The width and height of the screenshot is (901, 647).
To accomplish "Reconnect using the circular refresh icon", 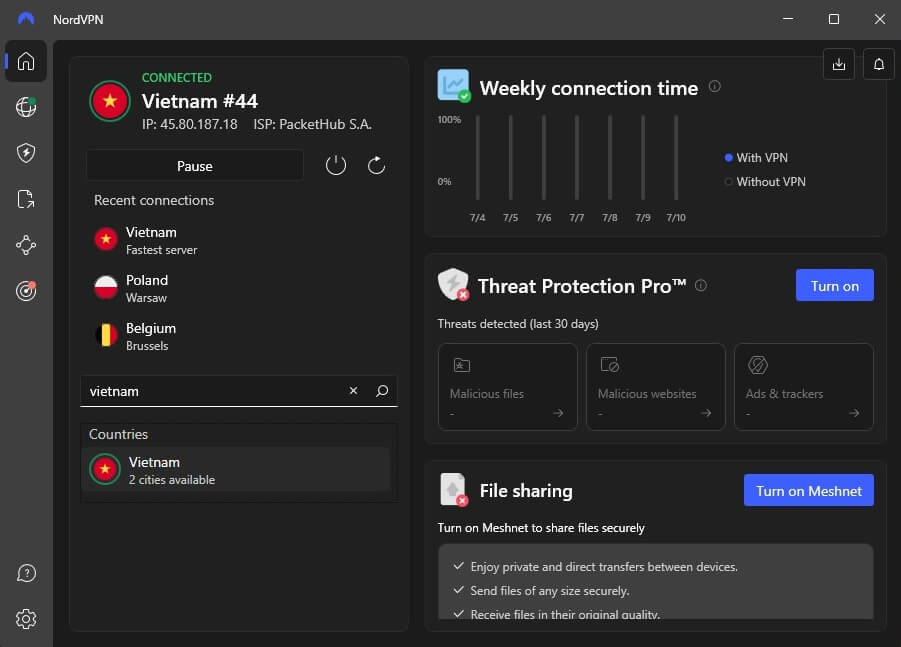I will coord(376,165).
